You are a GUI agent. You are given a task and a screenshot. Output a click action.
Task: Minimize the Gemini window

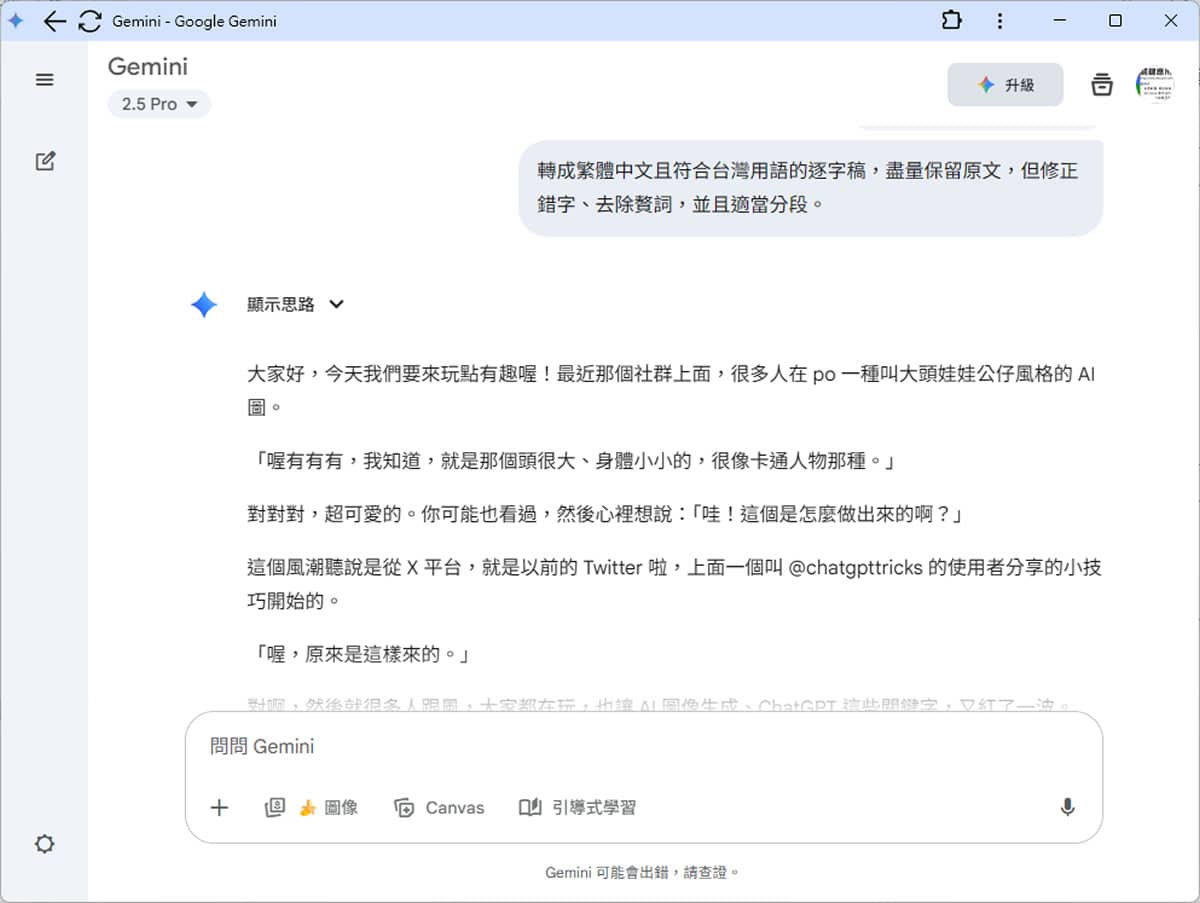[1059, 20]
